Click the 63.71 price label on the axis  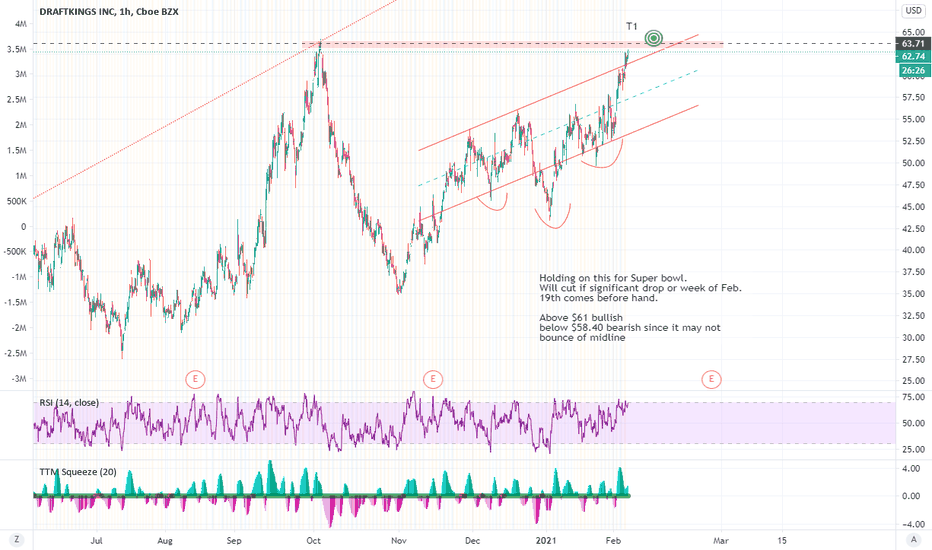[913, 43]
